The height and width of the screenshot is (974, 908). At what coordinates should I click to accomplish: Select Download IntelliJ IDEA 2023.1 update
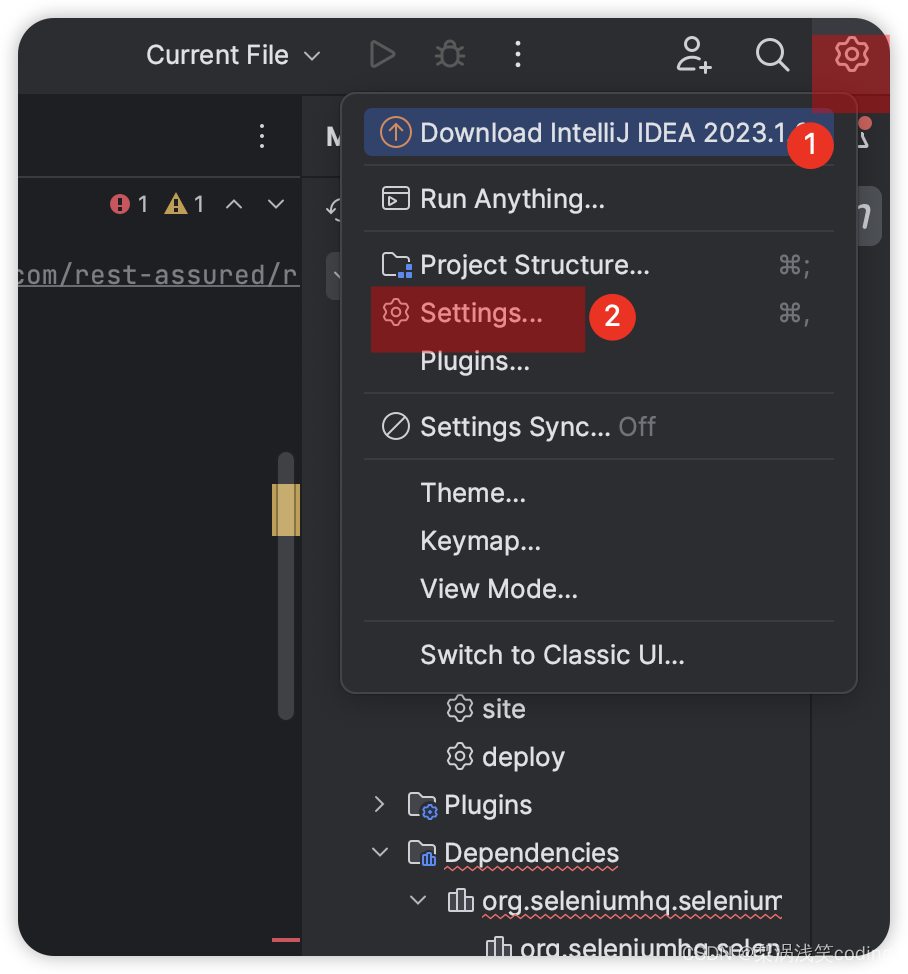click(x=599, y=132)
